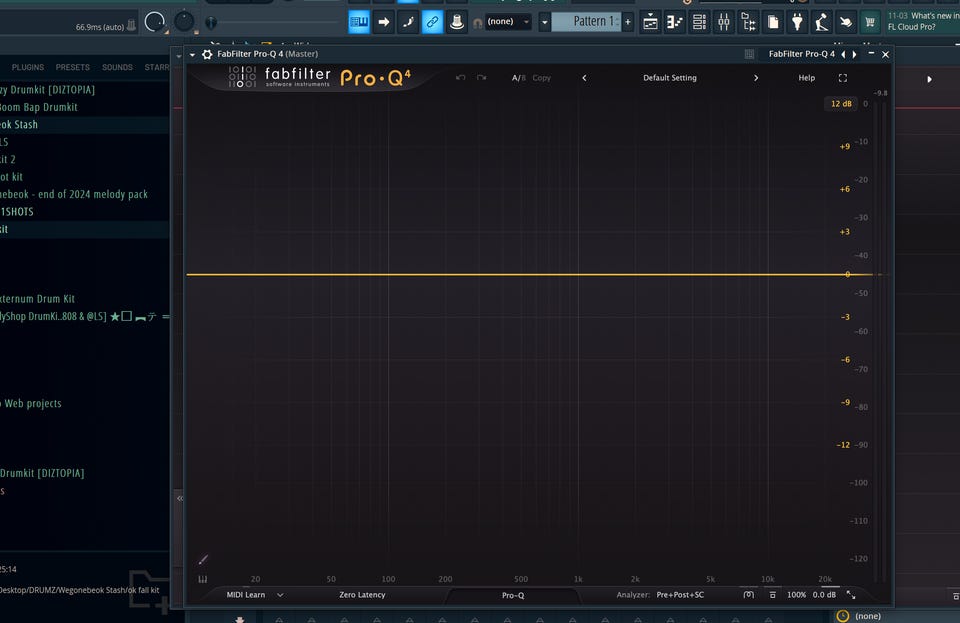Switch to previous preset in plugin title bar
This screenshot has height=623, width=960.
(843, 54)
